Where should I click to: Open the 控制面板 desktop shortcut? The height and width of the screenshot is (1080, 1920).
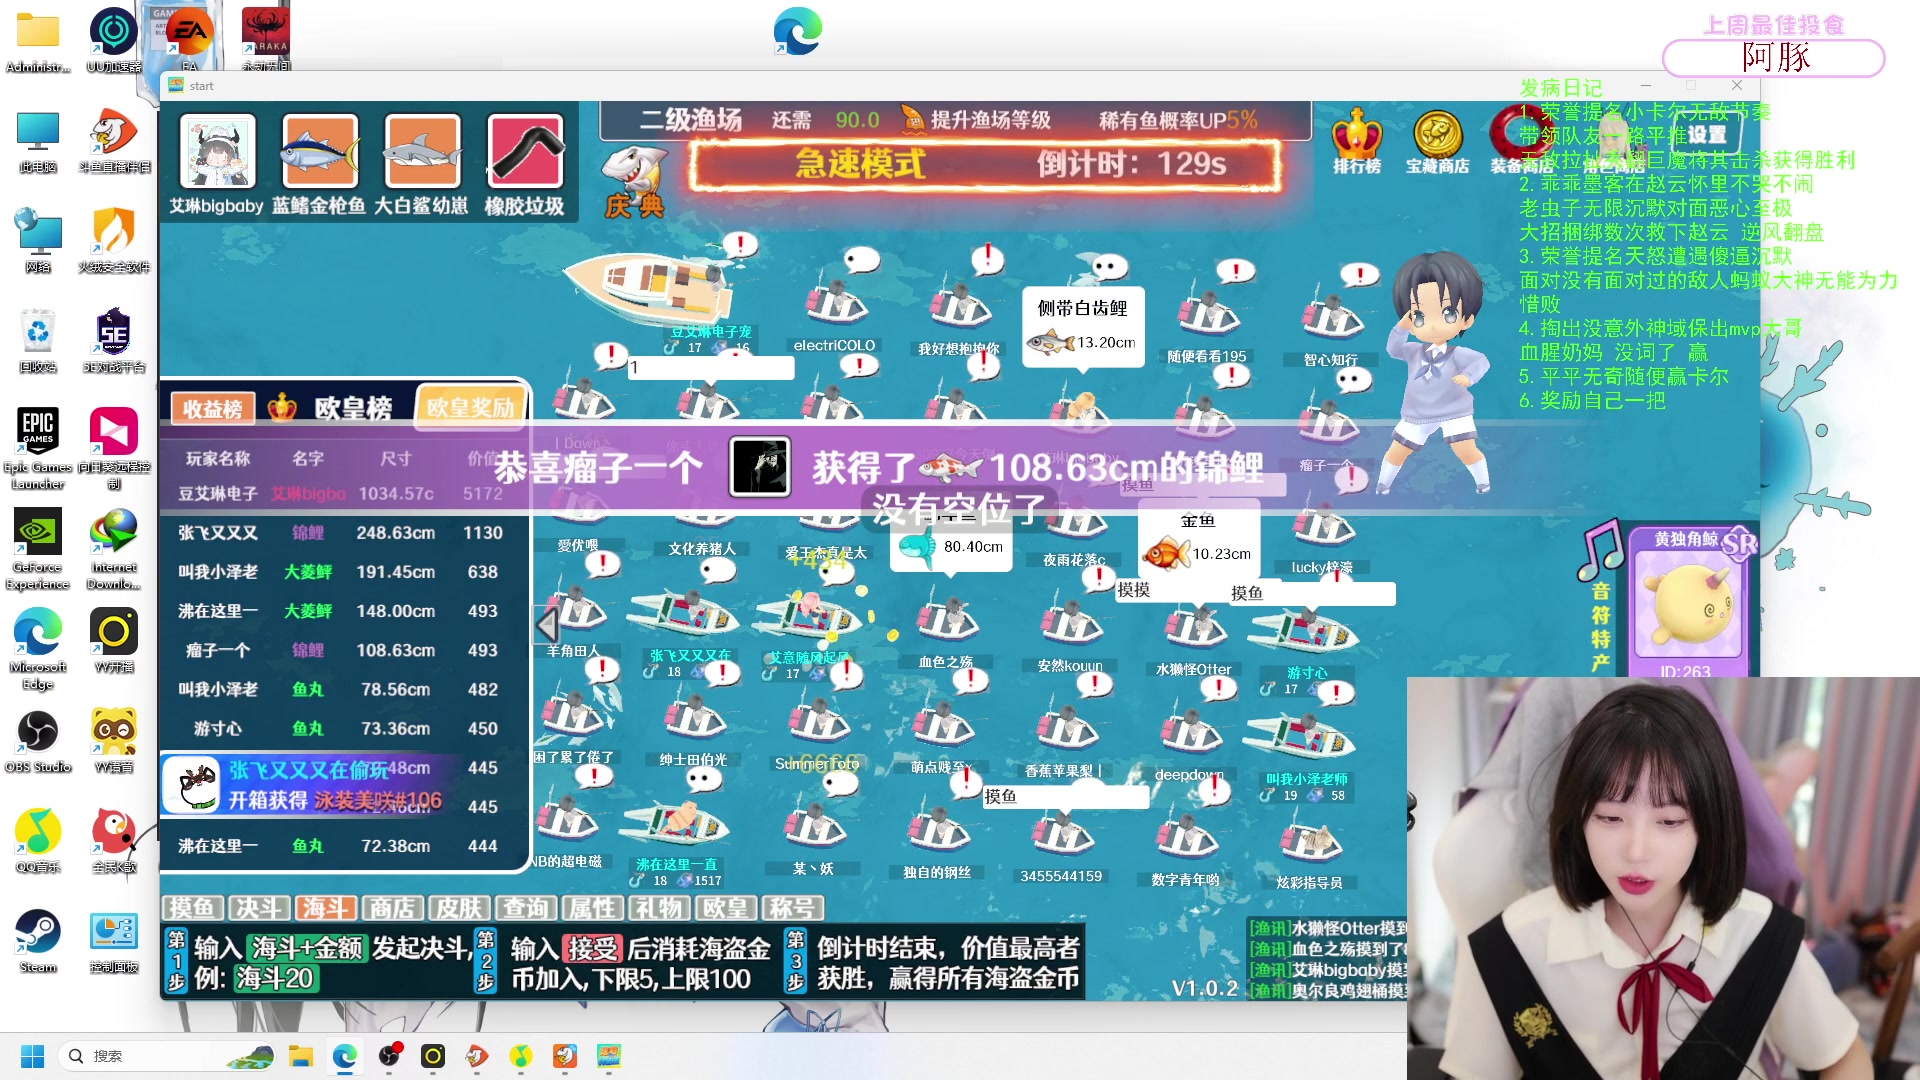(x=113, y=940)
